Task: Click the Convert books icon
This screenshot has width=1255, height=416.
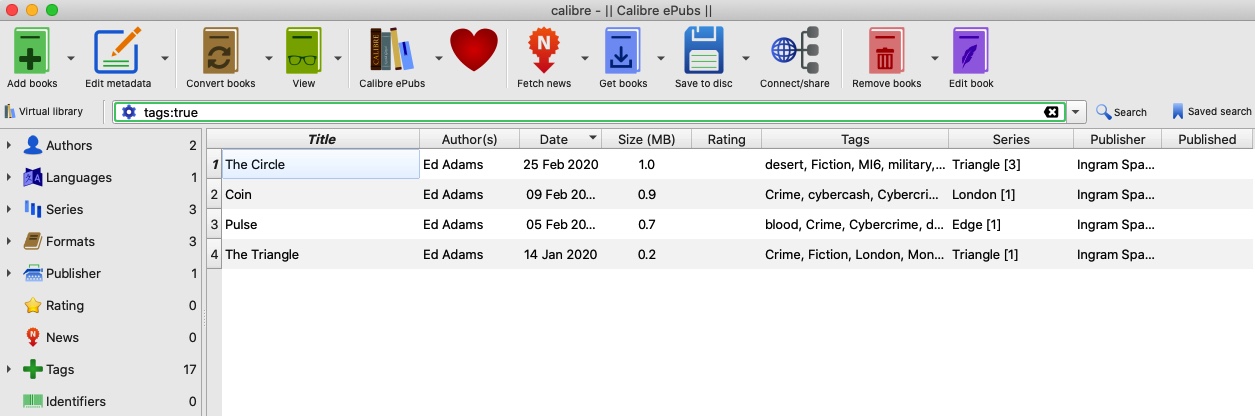Action: coord(221,50)
